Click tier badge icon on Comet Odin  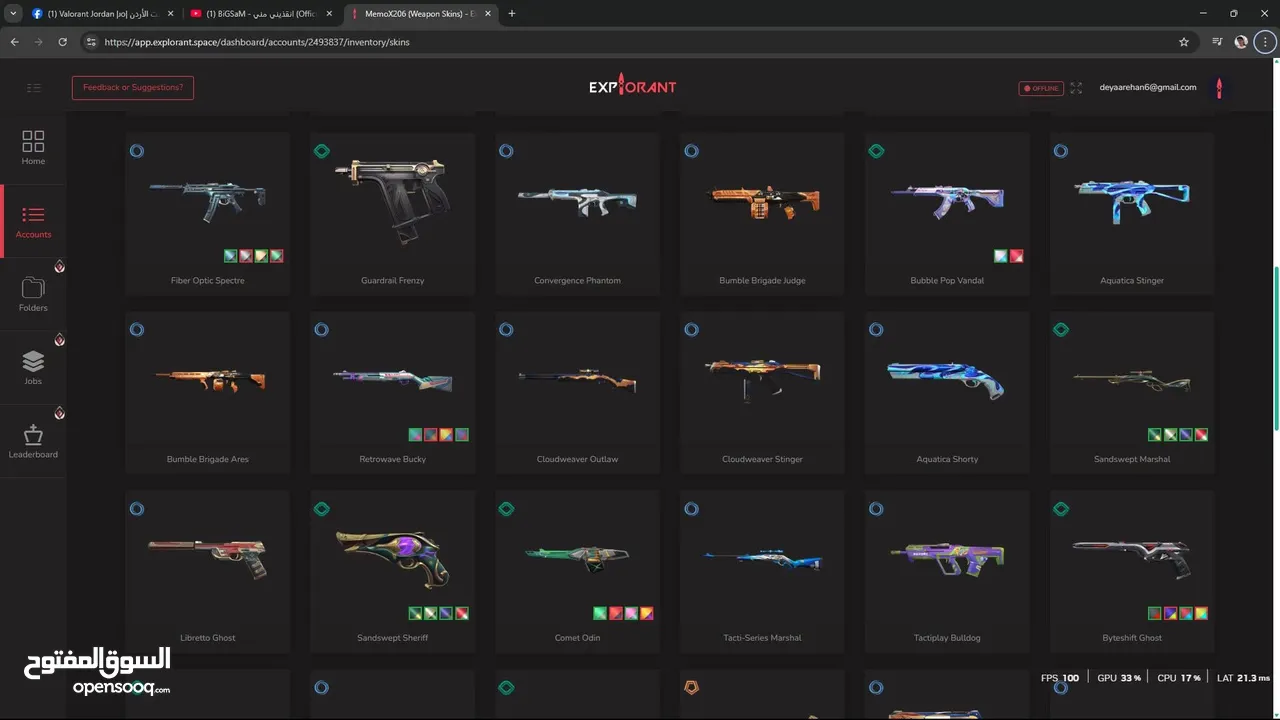tap(506, 509)
